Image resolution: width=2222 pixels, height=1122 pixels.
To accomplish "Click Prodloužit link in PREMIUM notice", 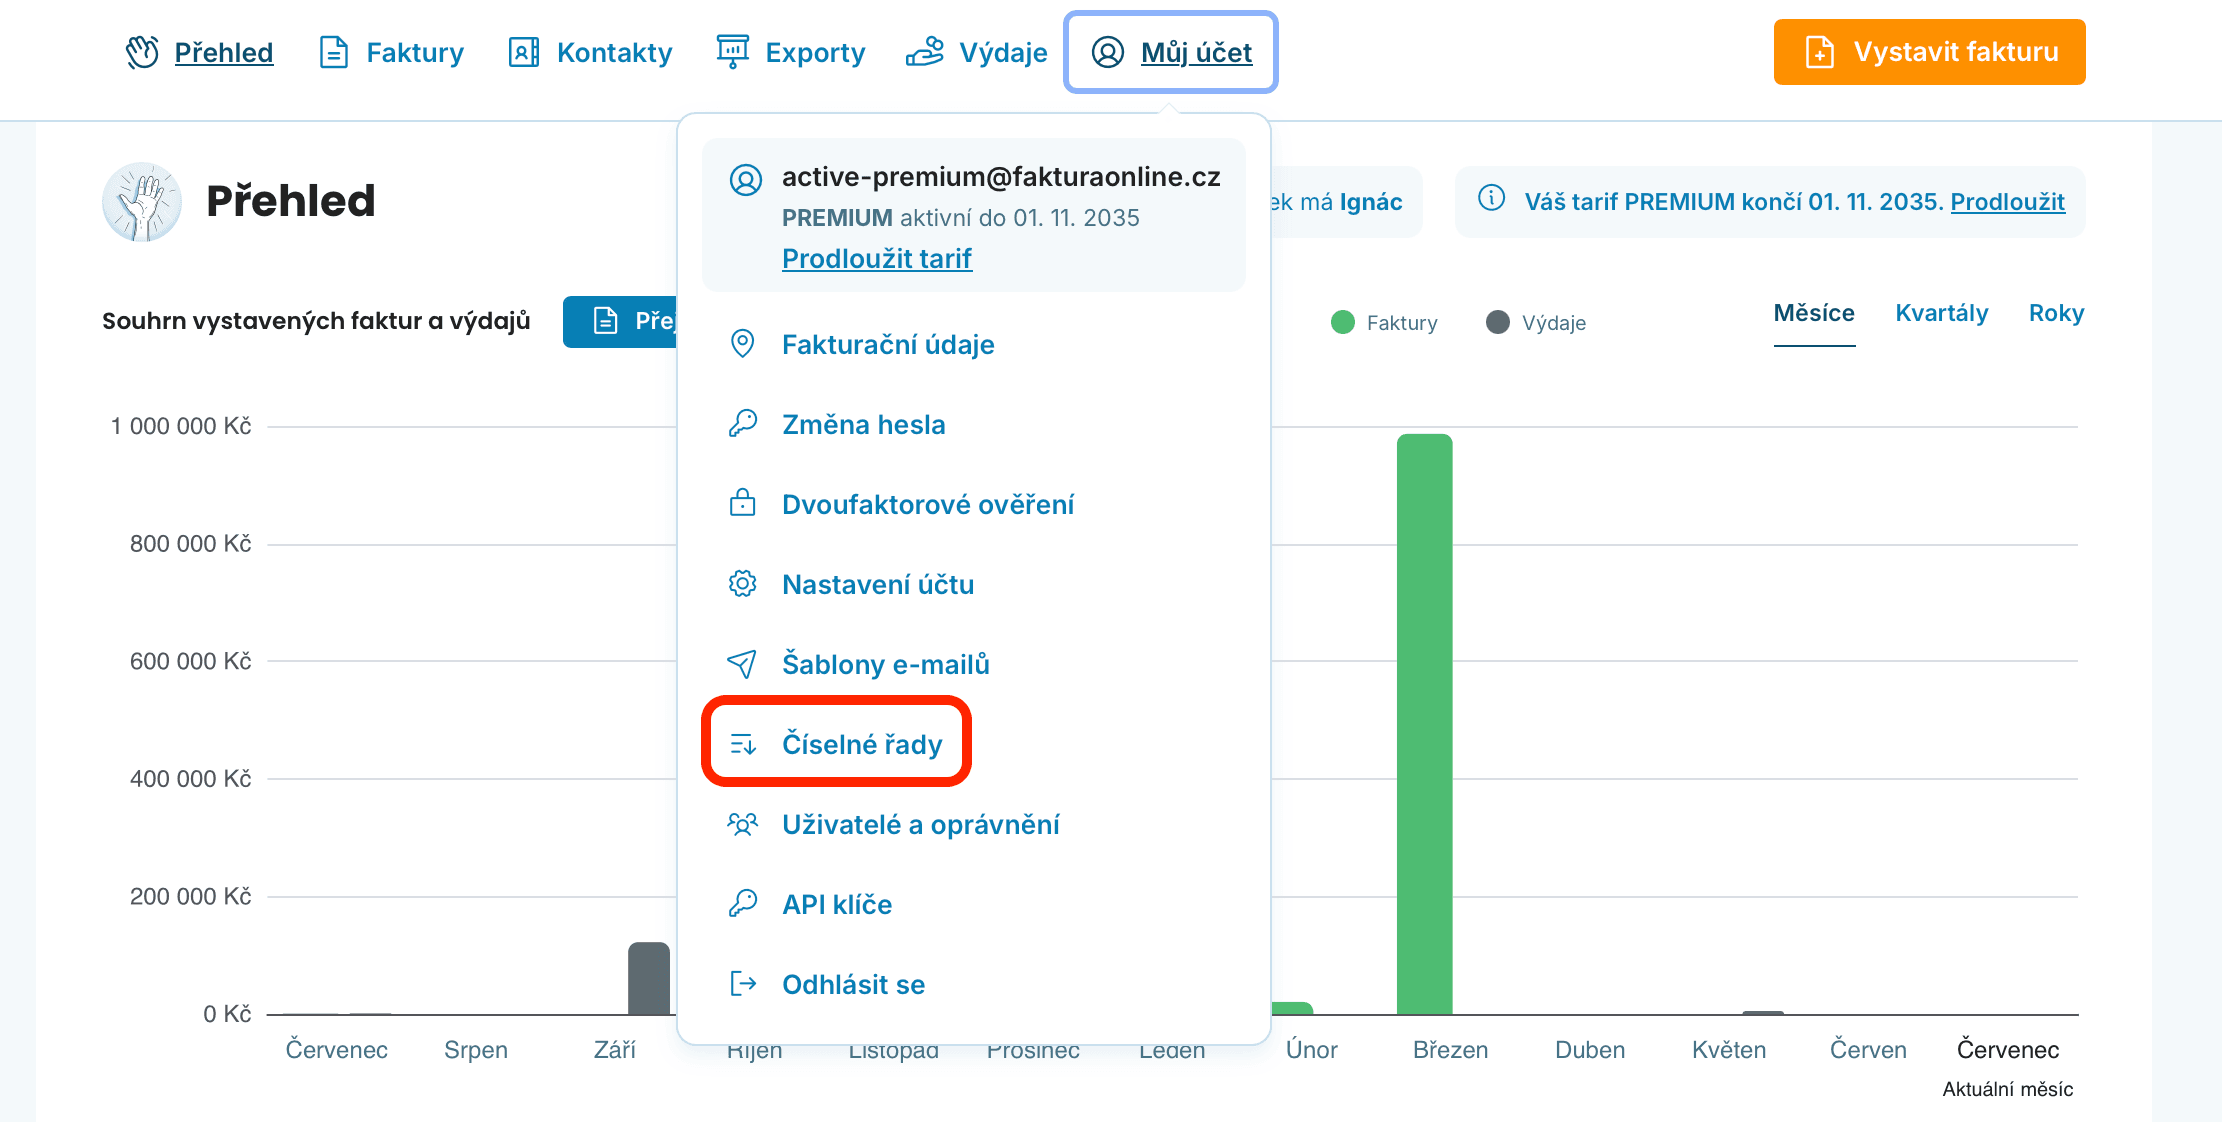I will pos(2007,202).
